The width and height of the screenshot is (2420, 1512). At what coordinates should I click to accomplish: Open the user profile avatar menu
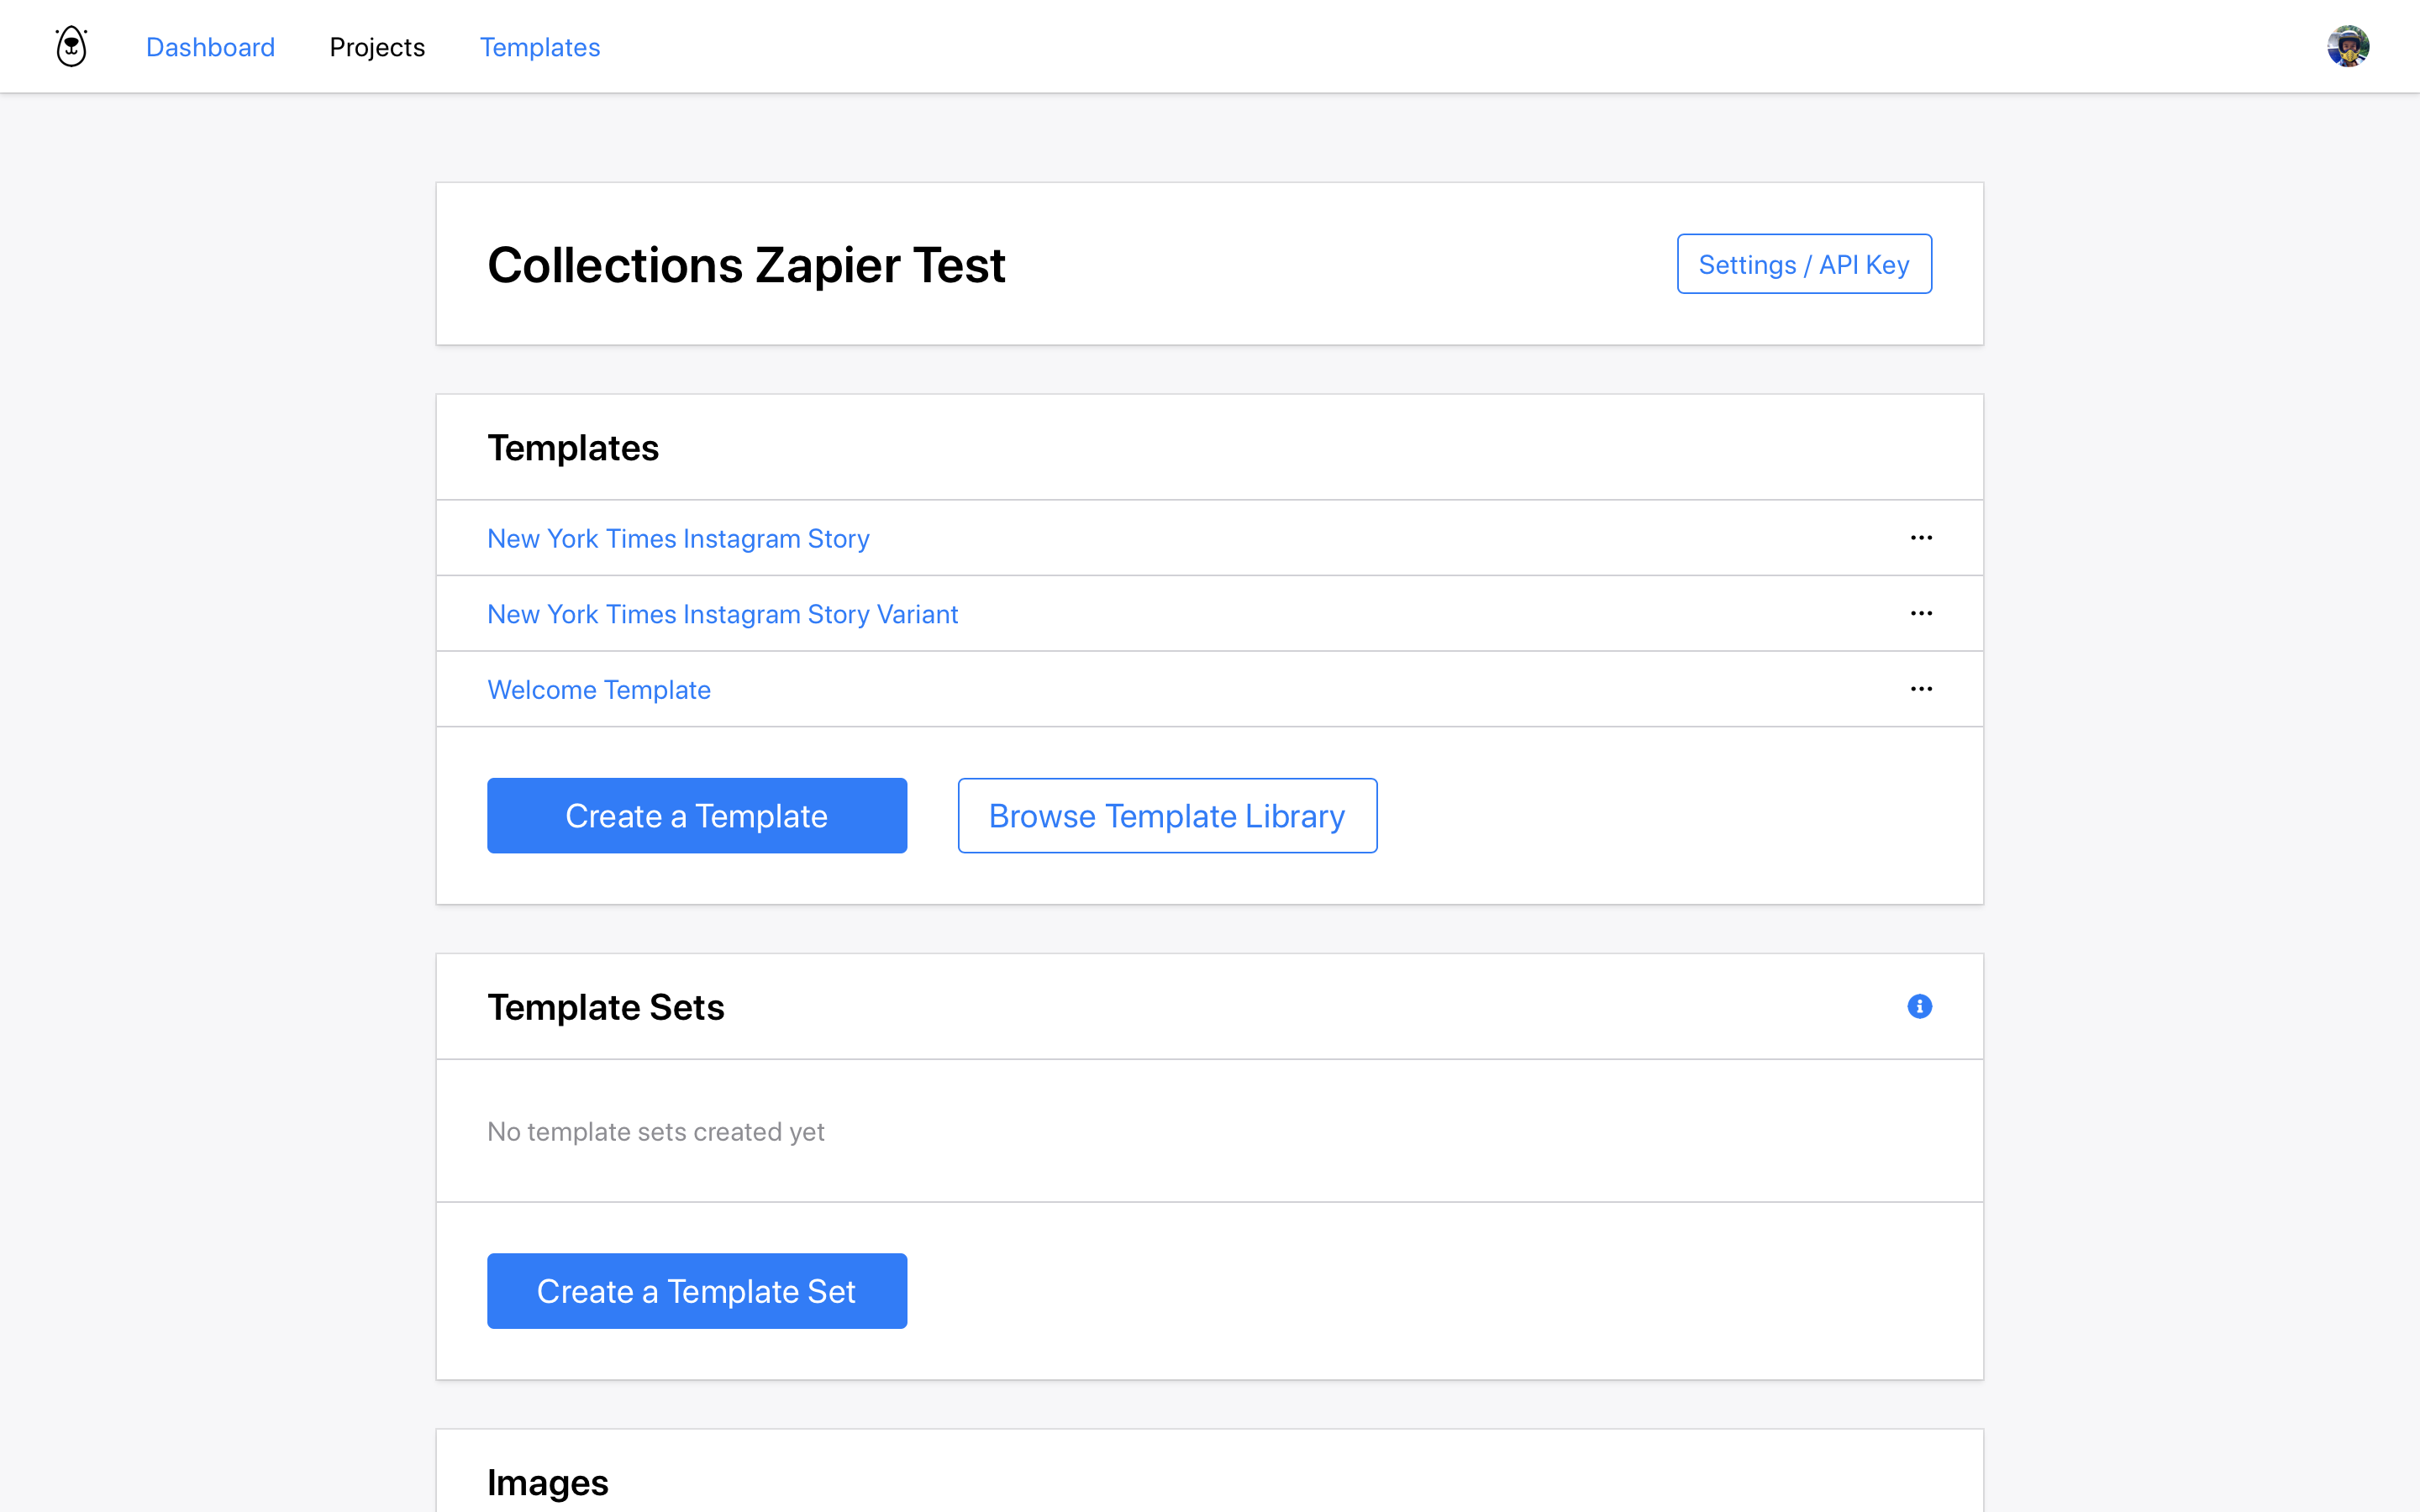2347,46
